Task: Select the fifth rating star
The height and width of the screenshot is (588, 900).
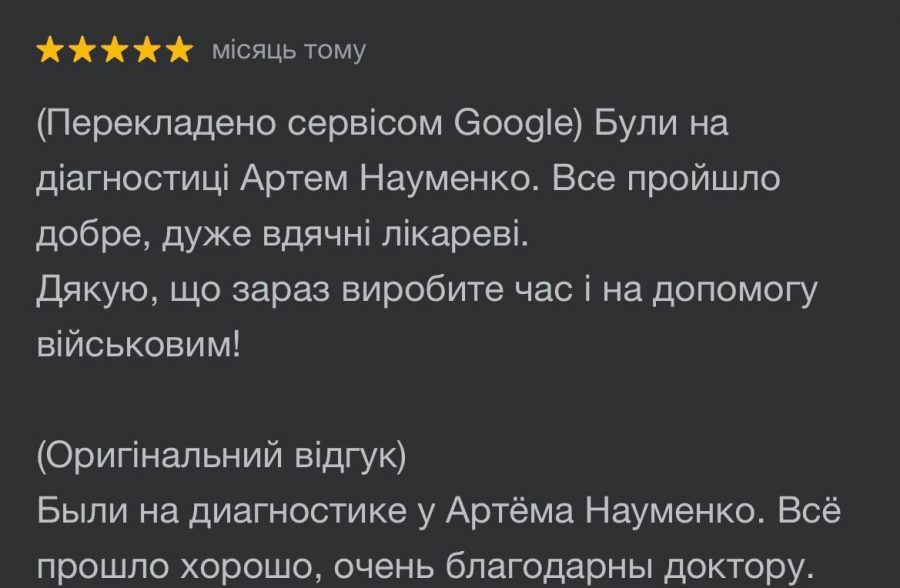Action: [x=179, y=51]
